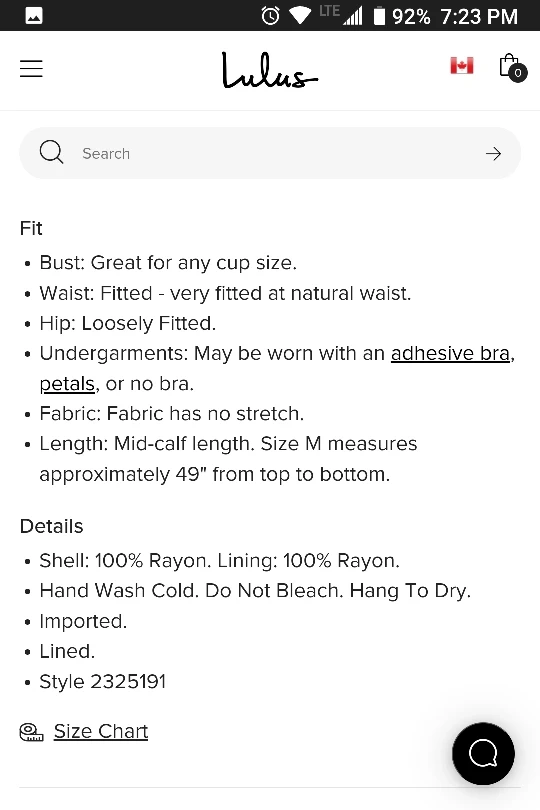Click the search magnifying glass icon
Image resolution: width=540 pixels, height=810 pixels.
[51, 153]
